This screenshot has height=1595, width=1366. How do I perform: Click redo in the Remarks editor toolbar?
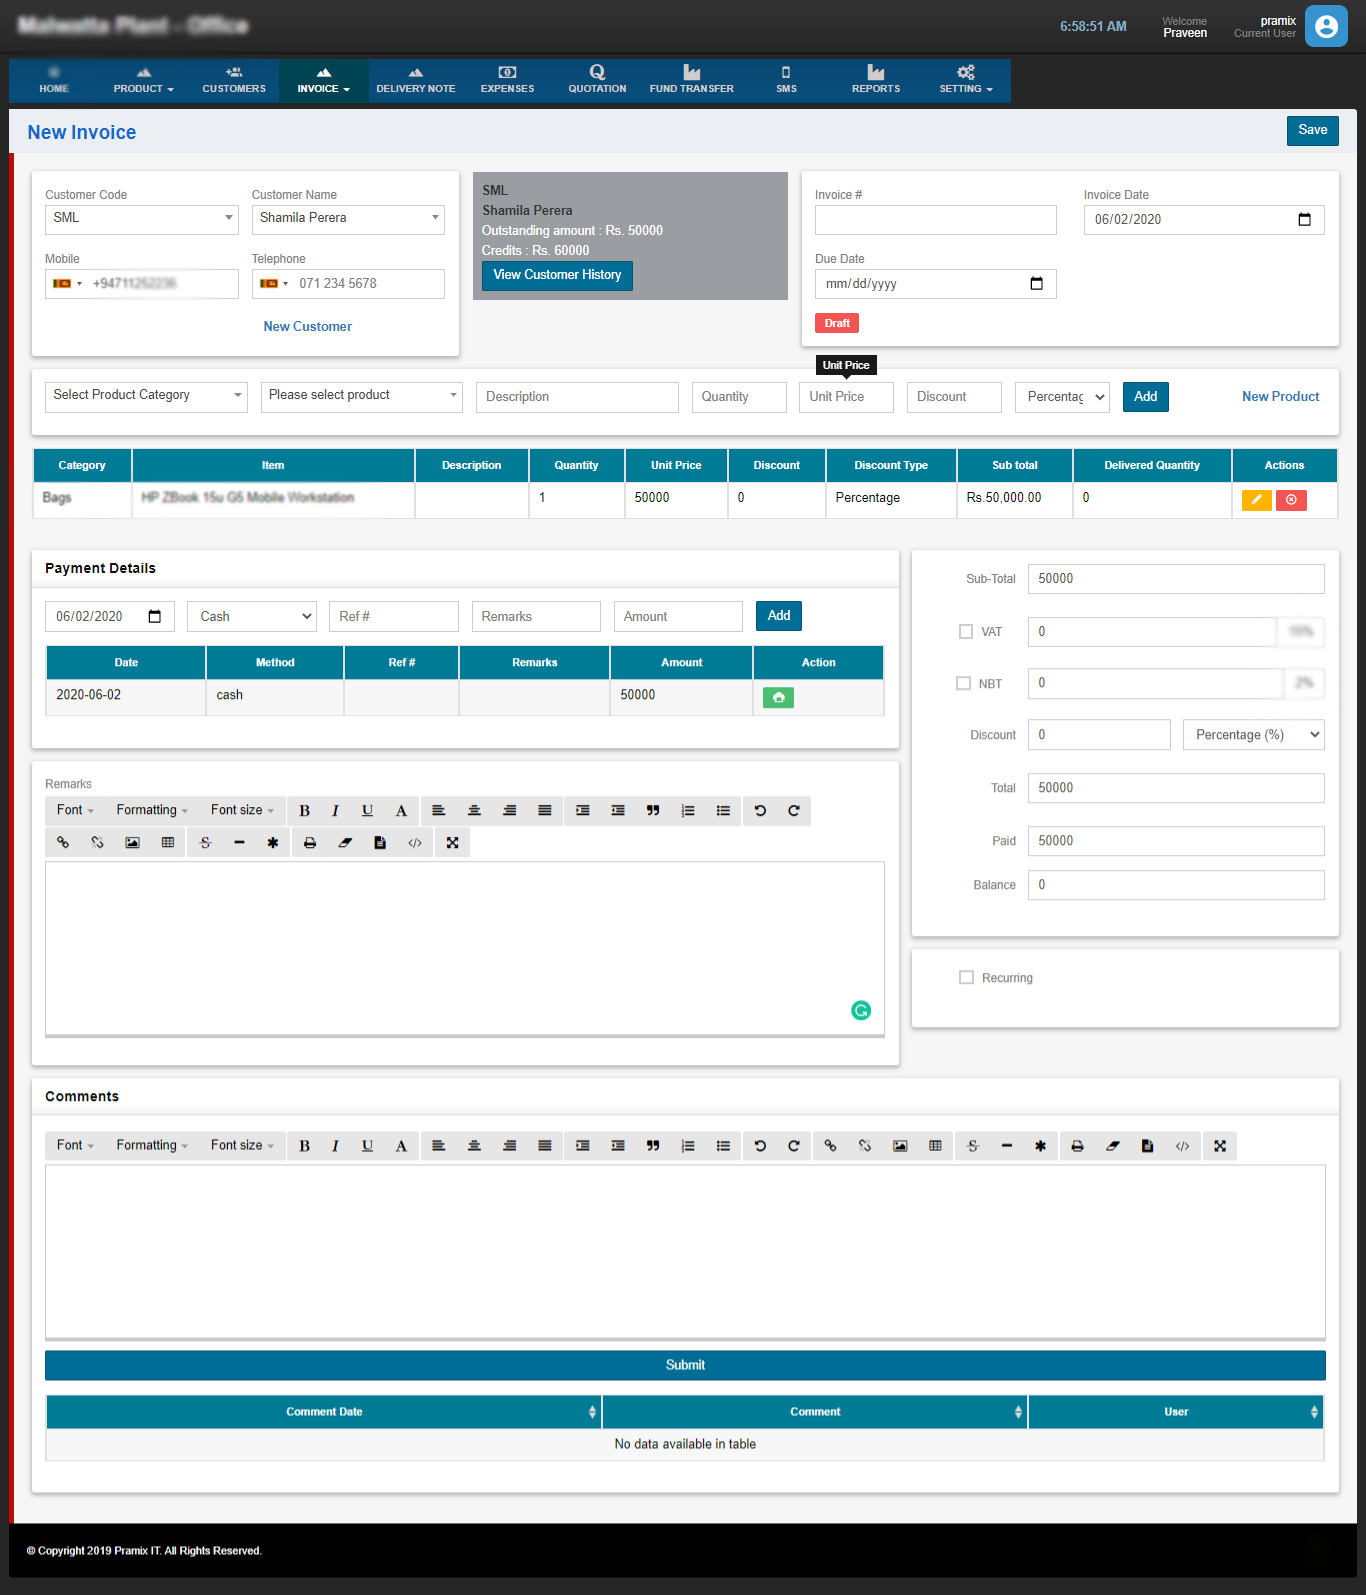point(794,811)
